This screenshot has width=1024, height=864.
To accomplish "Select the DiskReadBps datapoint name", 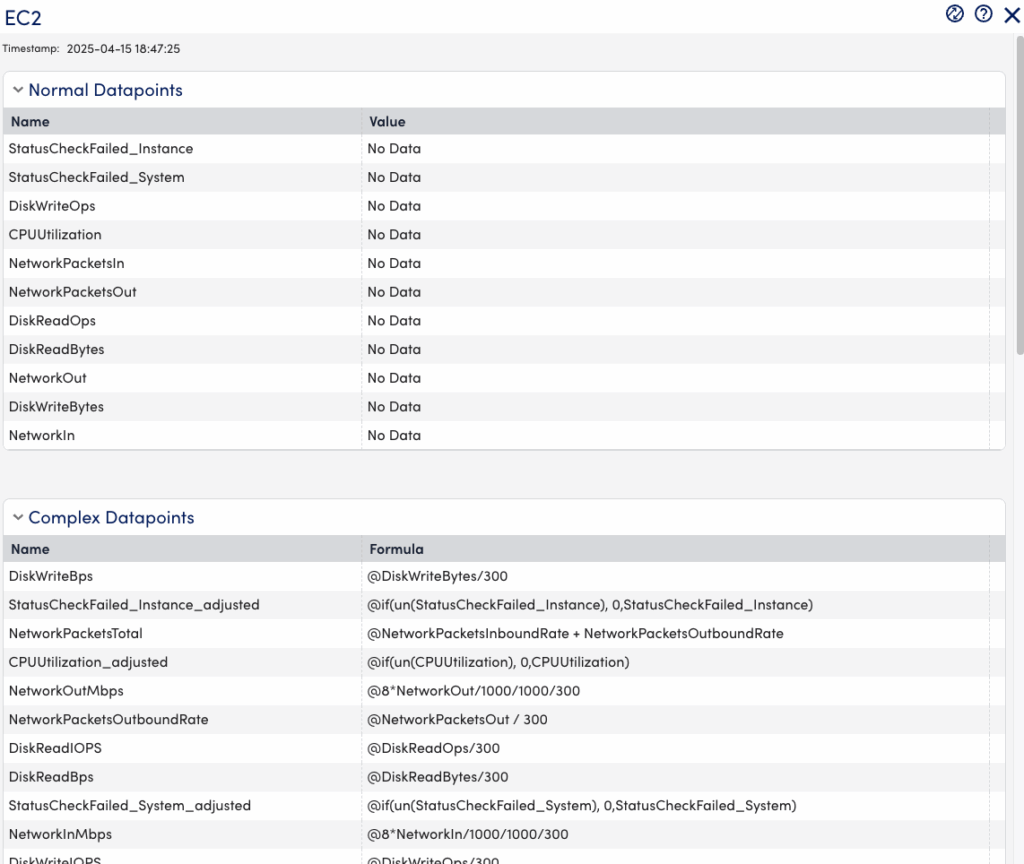I will 51,778.
